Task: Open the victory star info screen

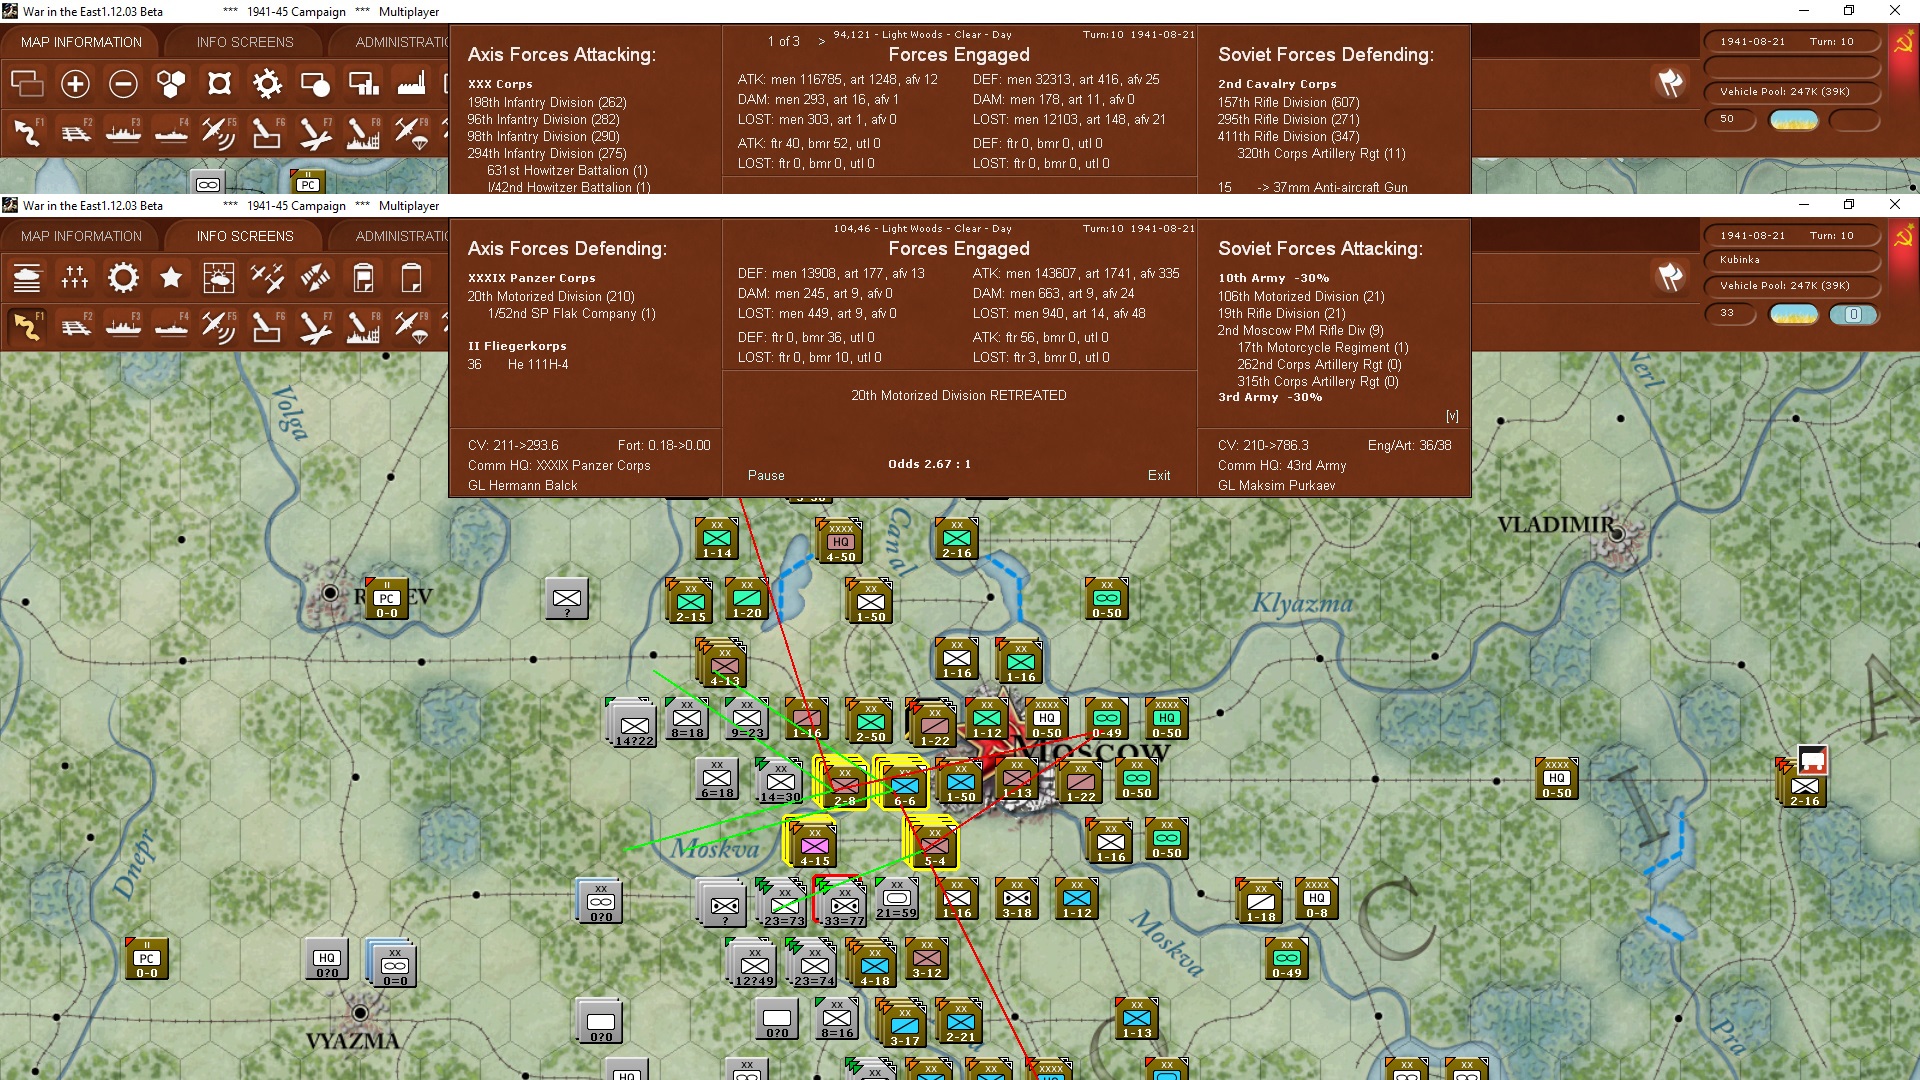Action: pyautogui.click(x=171, y=278)
